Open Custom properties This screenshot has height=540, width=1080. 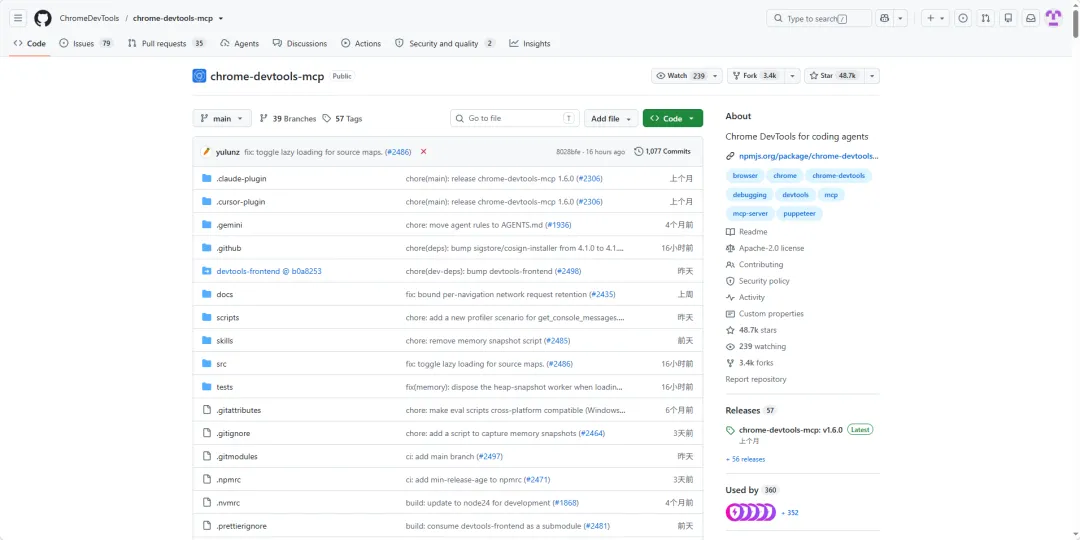click(765, 313)
